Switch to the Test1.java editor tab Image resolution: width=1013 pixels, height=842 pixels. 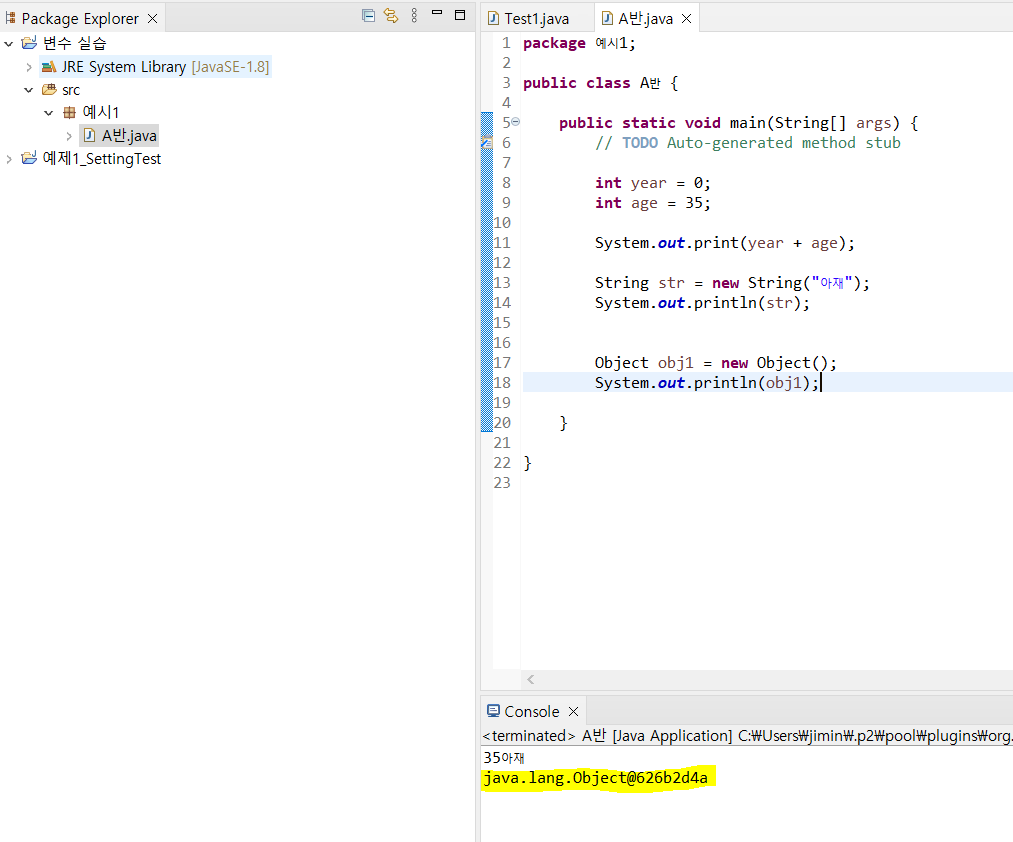[536, 19]
